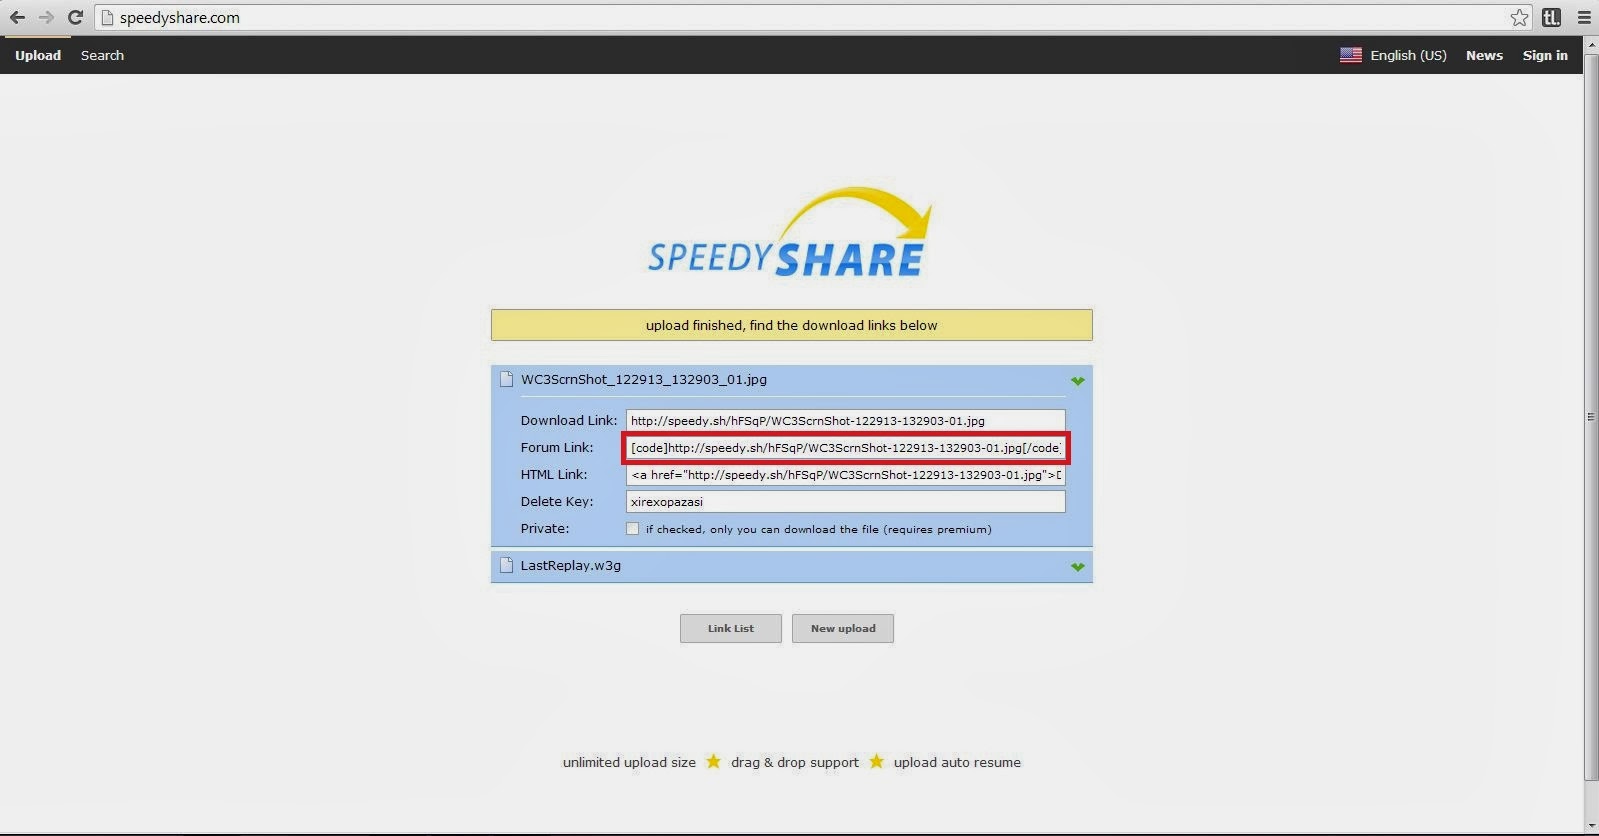Click the file icon beside WC3ScrnShot file

point(507,379)
